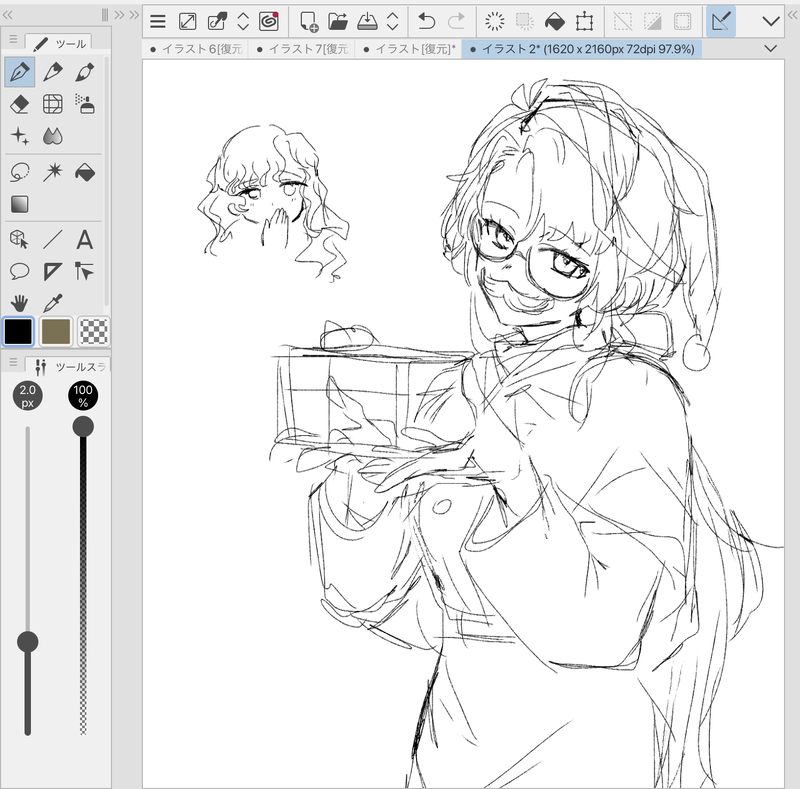Click the quick access share icon
This screenshot has height=789, width=800.
coord(217,21)
